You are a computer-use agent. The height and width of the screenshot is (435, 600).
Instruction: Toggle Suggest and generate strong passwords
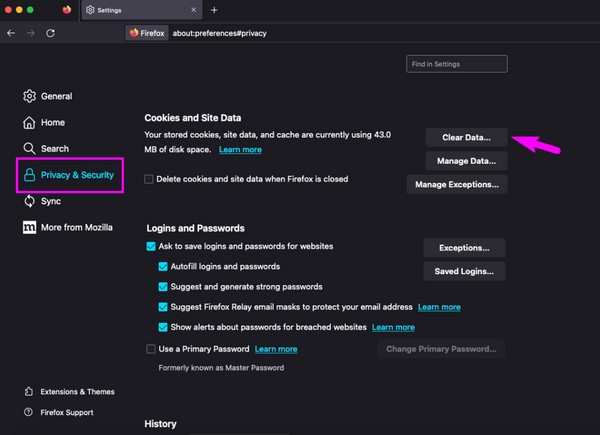(163, 287)
